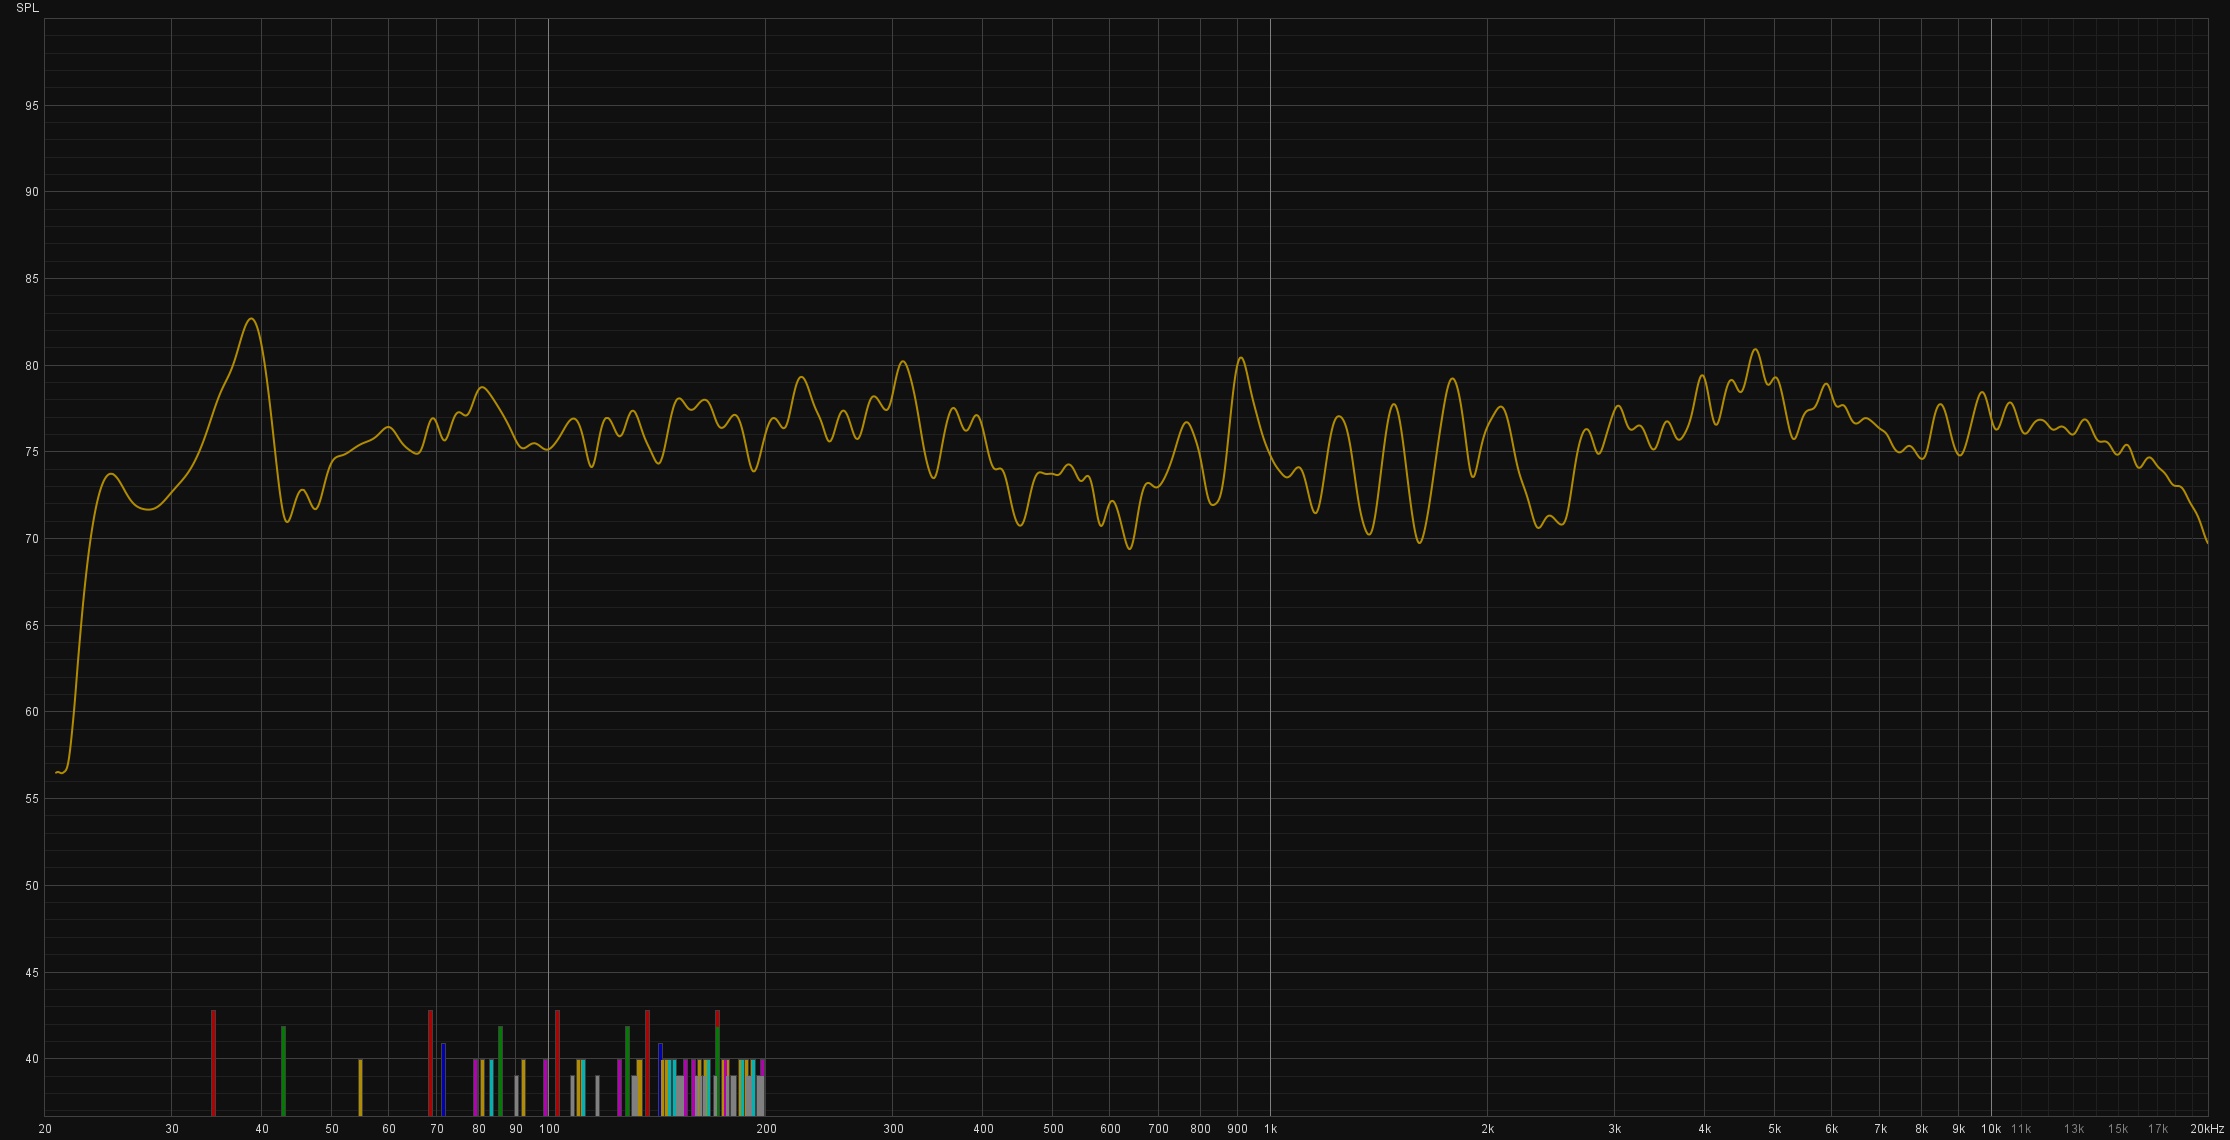Click the trace's highest peak between 4k and 5k

coord(1755,350)
